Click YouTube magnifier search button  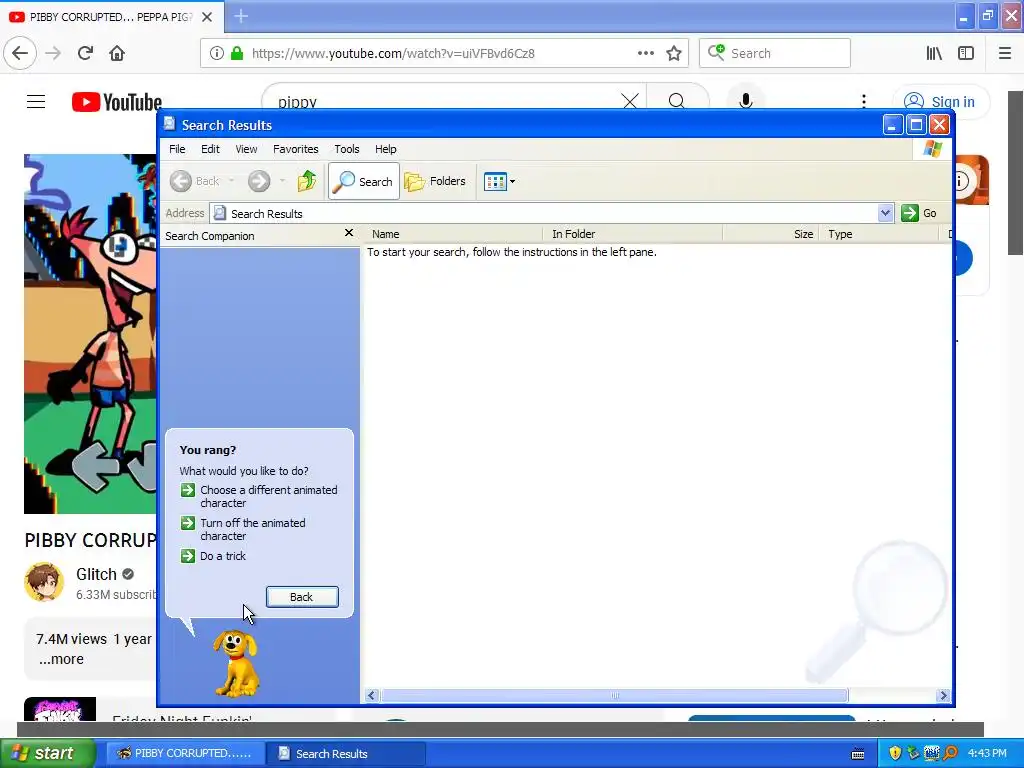pos(677,101)
